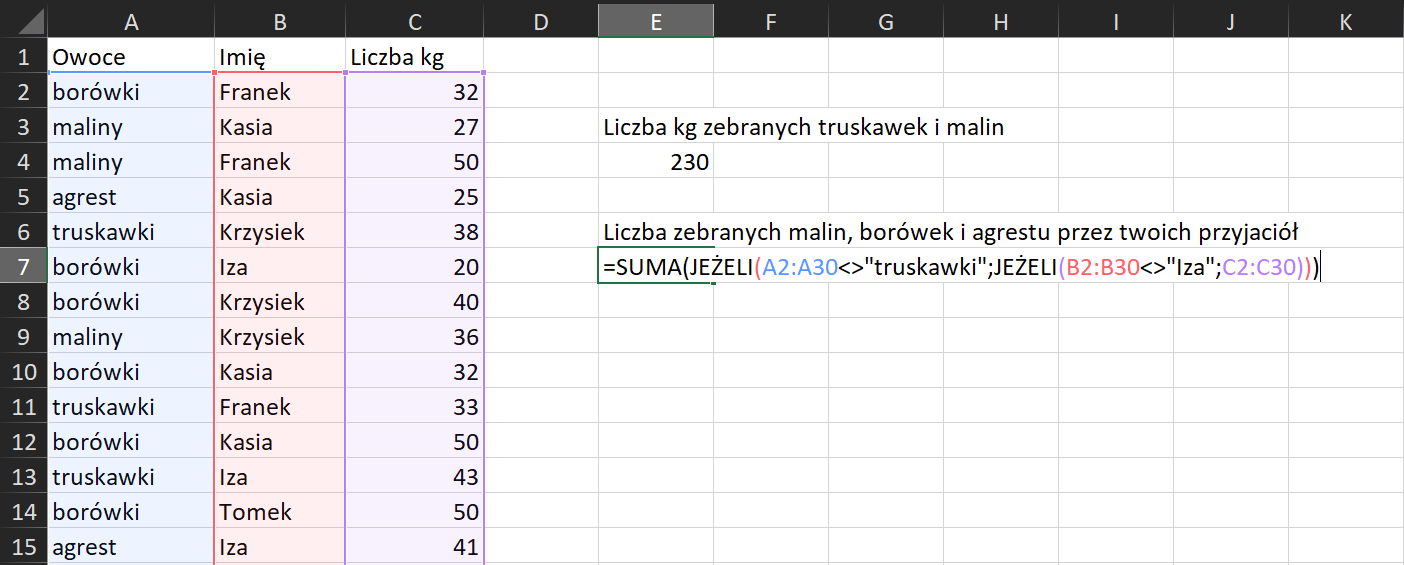Select the "Tomek" name cell
Screen dimensions: 1404x565
279,512
